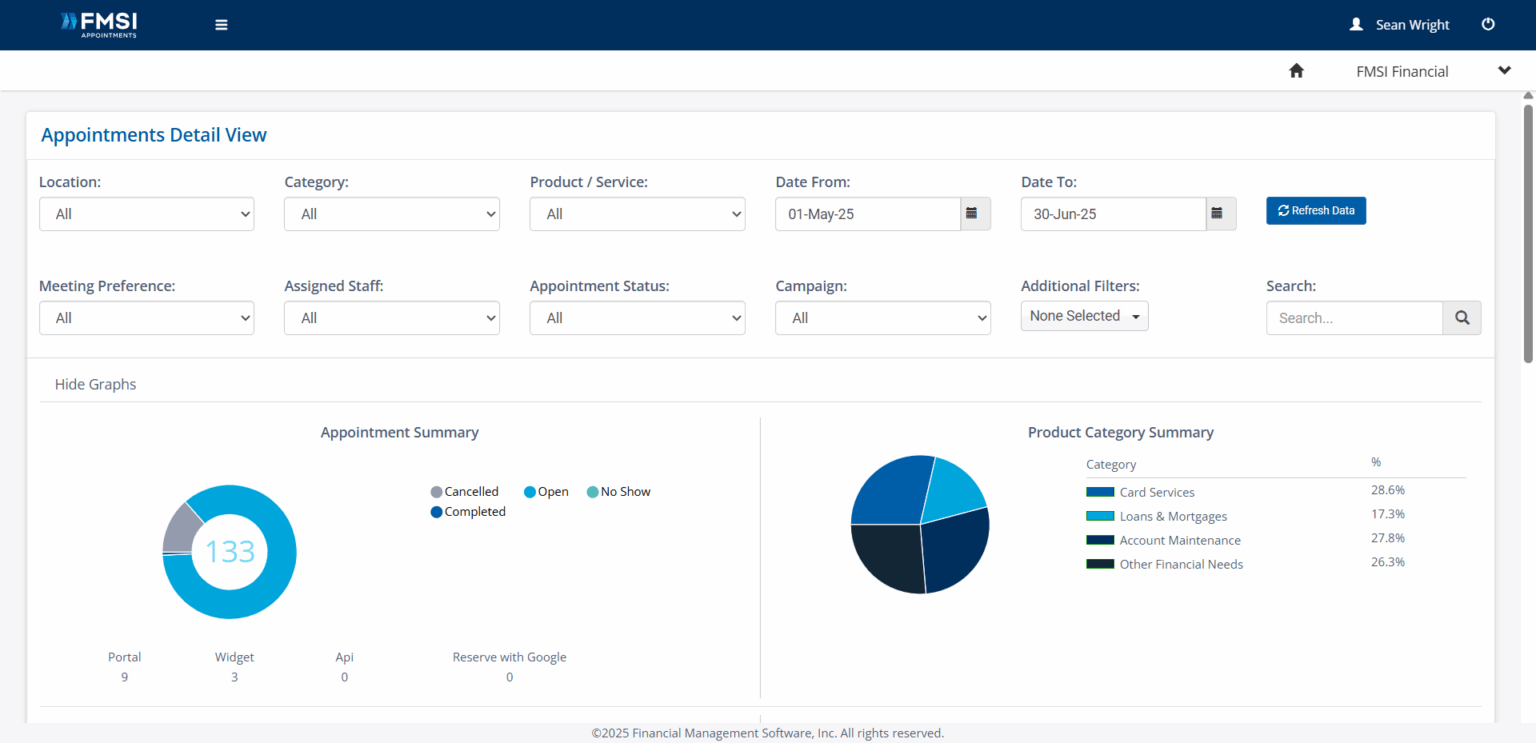
Task: Expand the FMSI Financial chevron
Action: [1504, 71]
